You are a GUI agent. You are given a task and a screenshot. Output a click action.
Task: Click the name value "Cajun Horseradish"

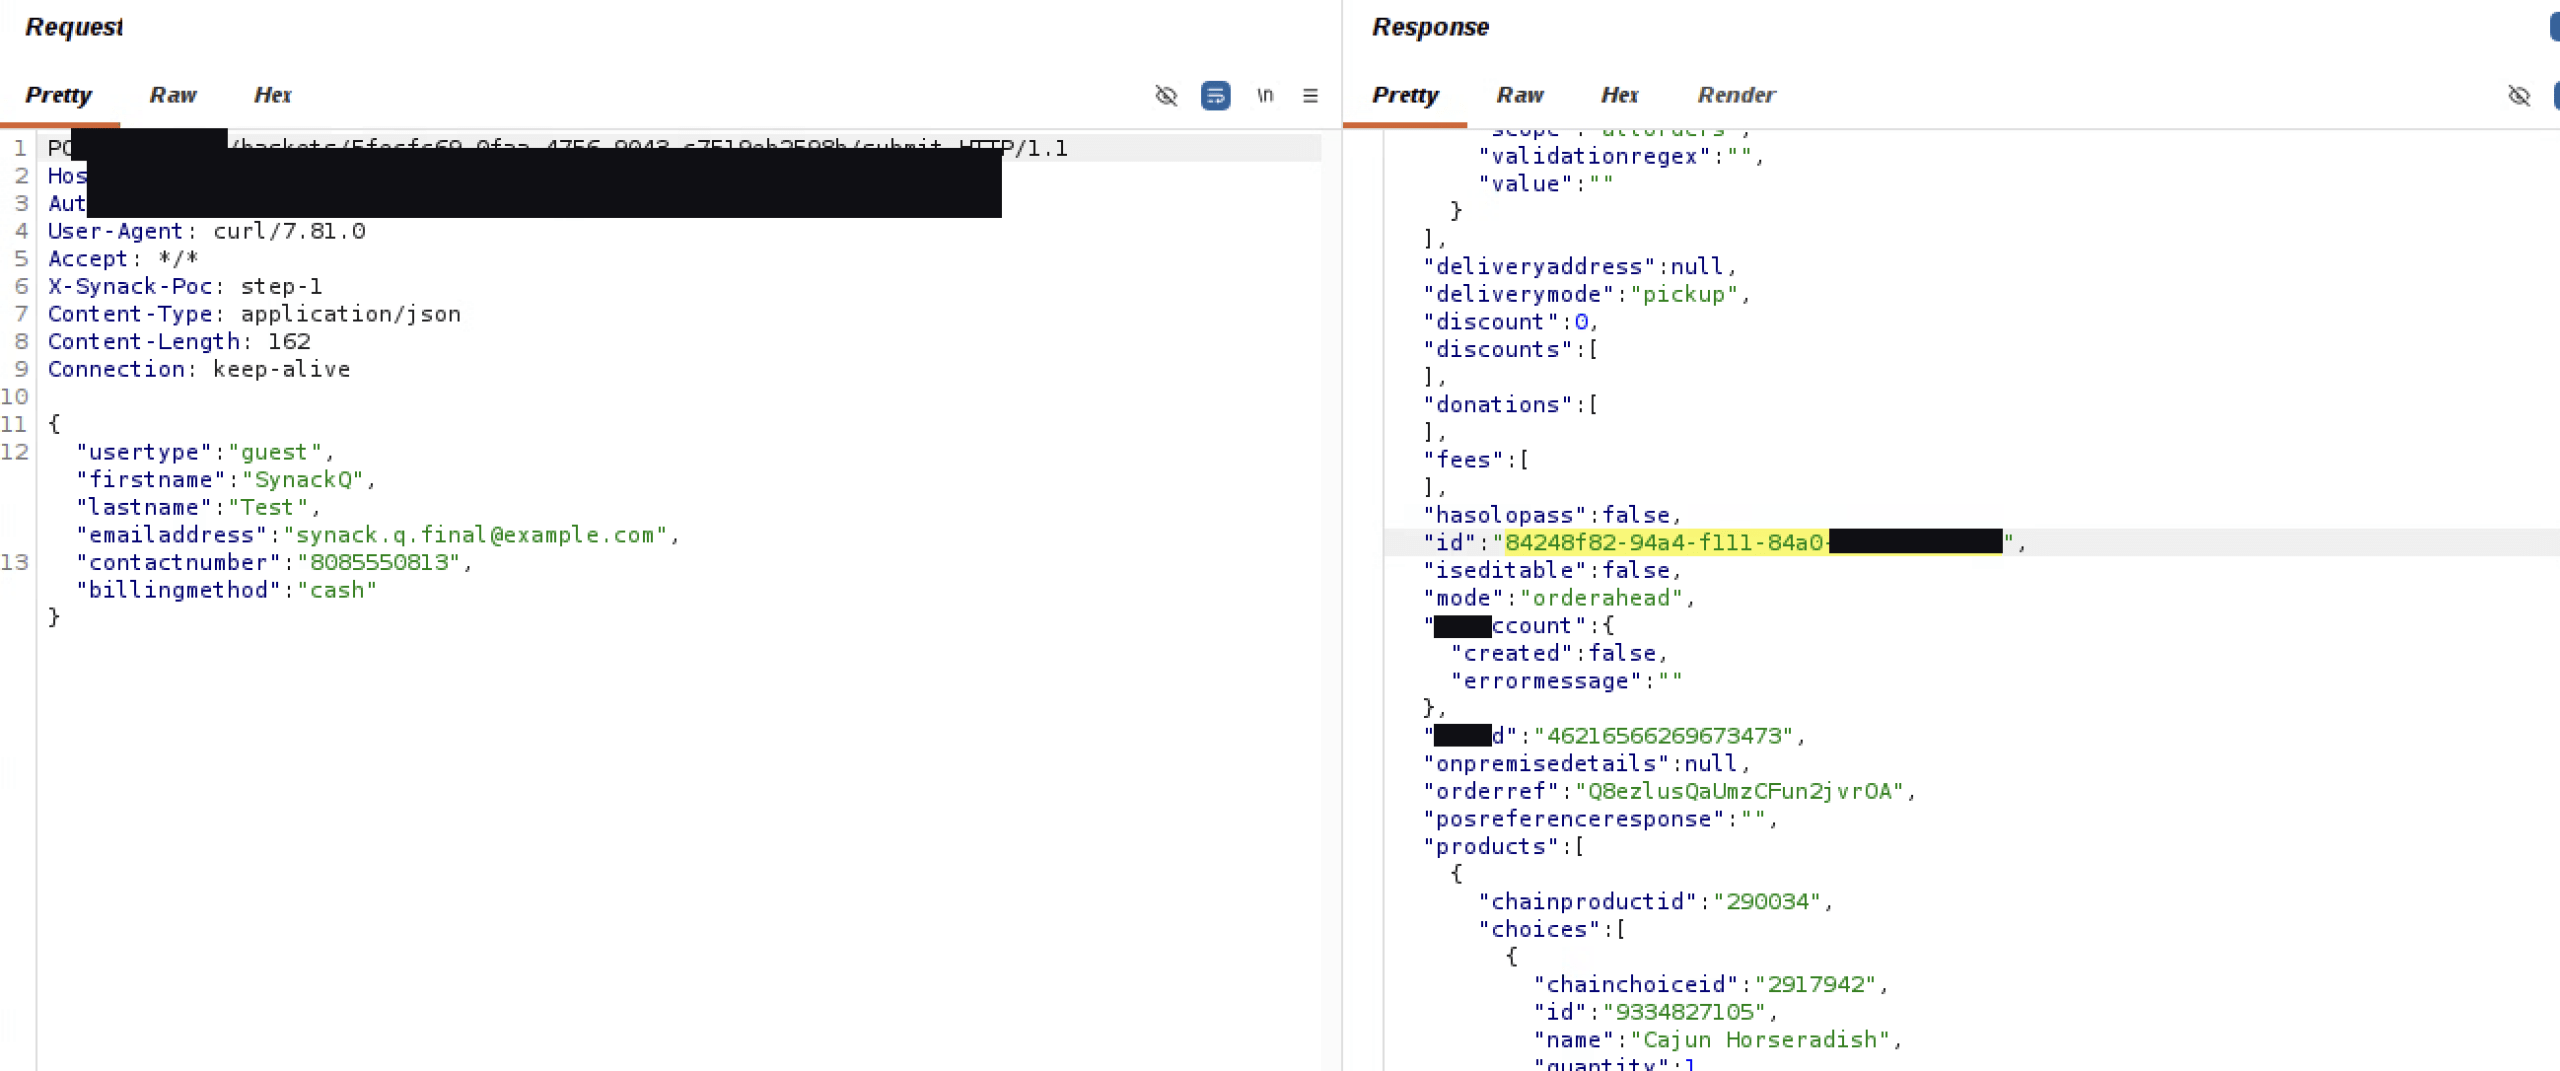(1760, 1040)
